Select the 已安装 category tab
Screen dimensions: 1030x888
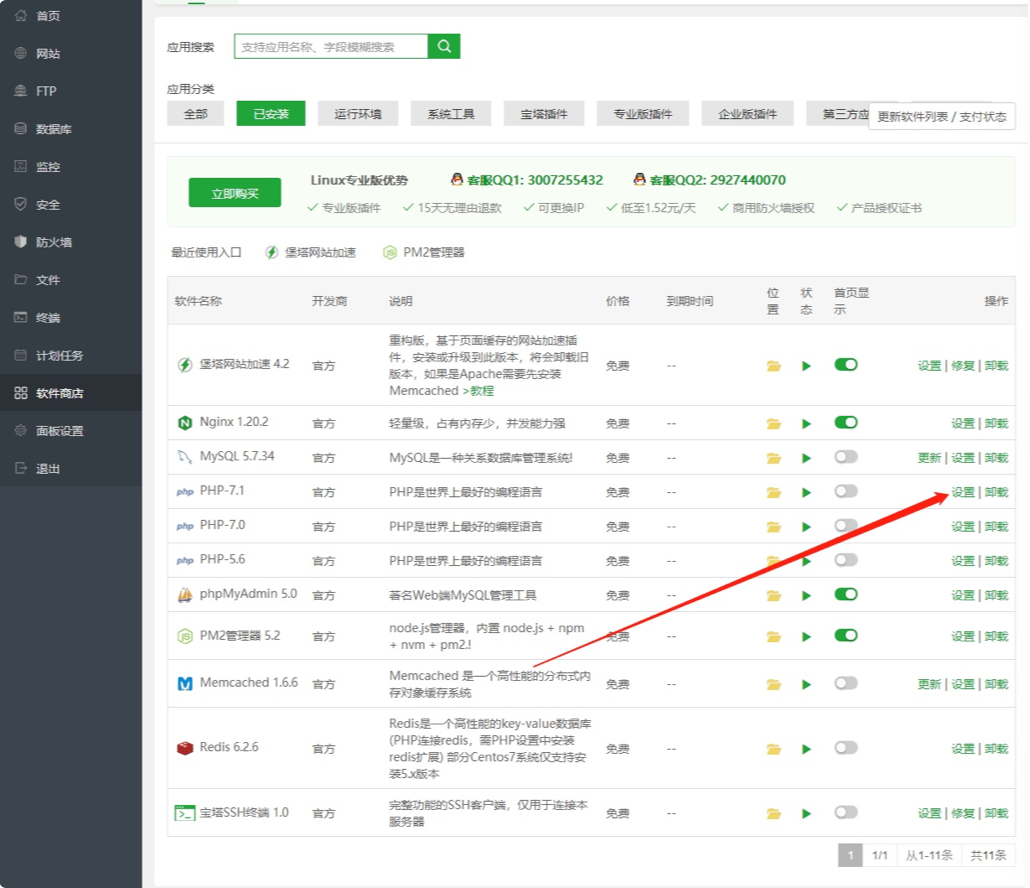click(x=271, y=114)
